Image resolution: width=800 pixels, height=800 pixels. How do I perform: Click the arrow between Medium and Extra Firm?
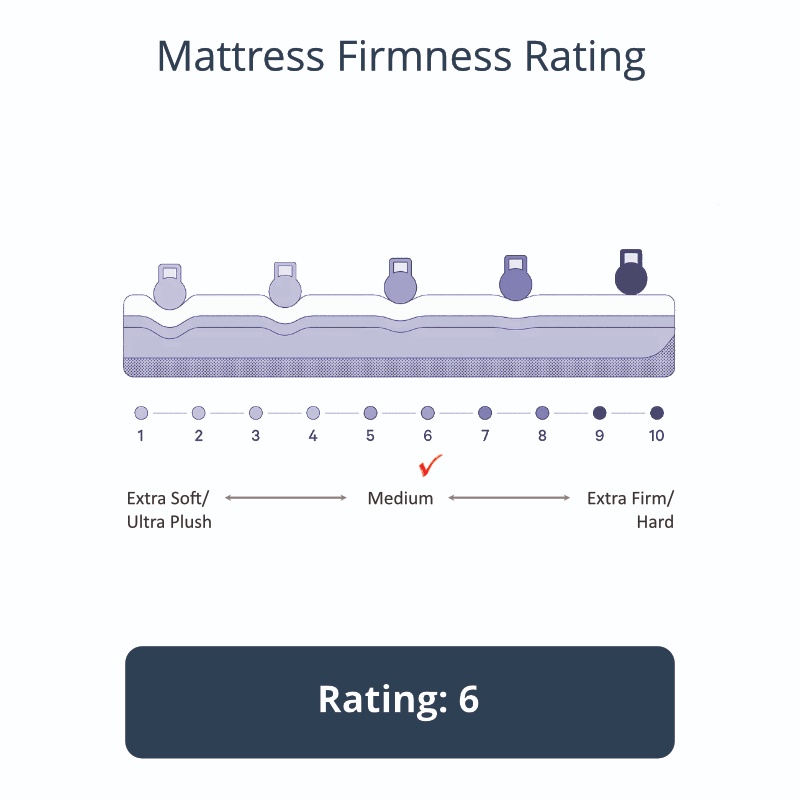(x=509, y=497)
